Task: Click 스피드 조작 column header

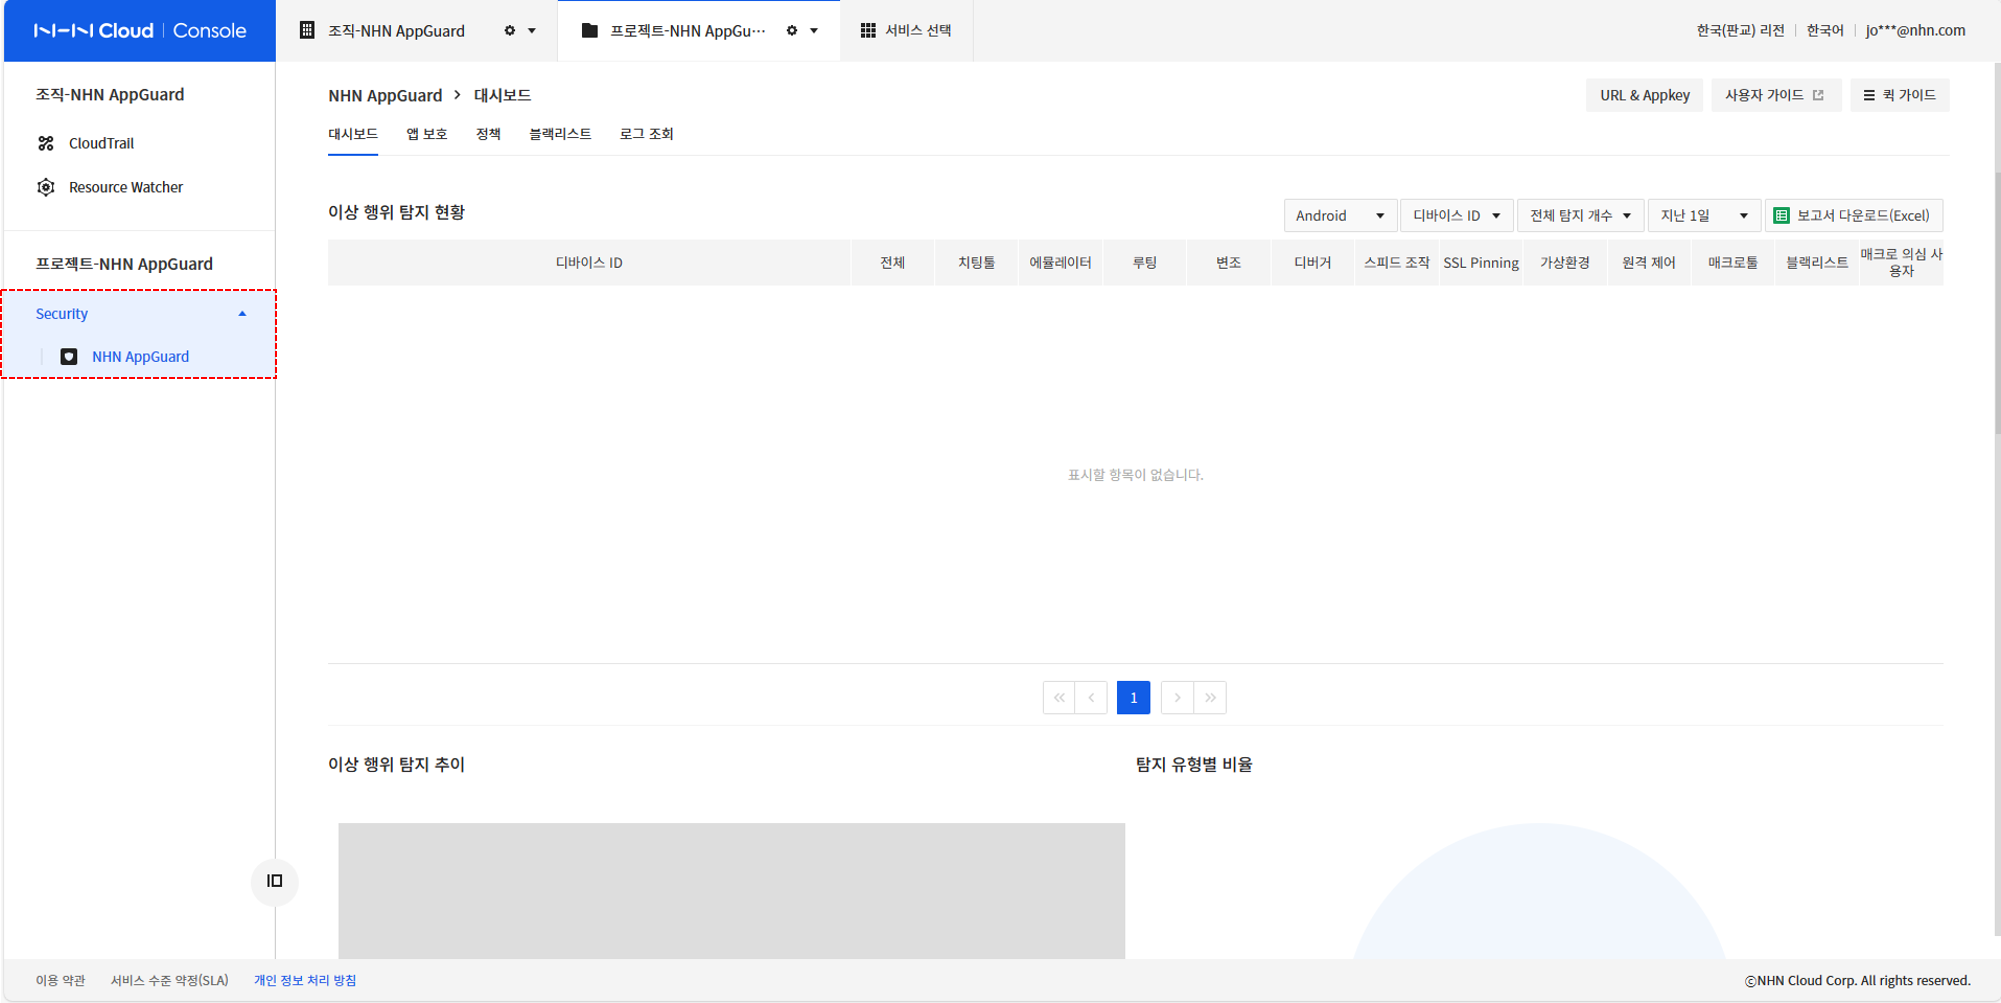Action: tap(1396, 263)
